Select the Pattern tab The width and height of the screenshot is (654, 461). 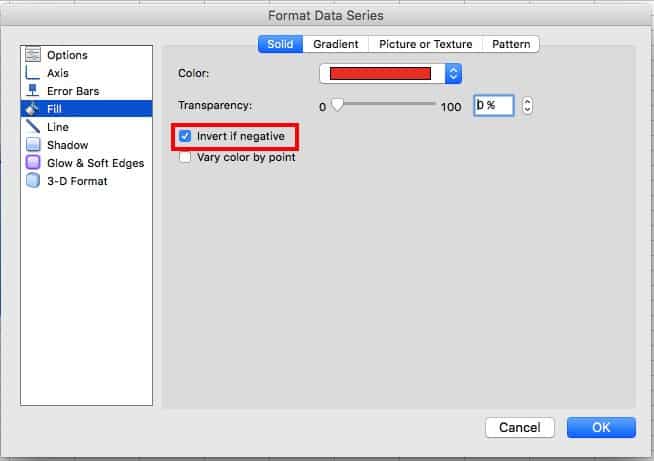[511, 44]
